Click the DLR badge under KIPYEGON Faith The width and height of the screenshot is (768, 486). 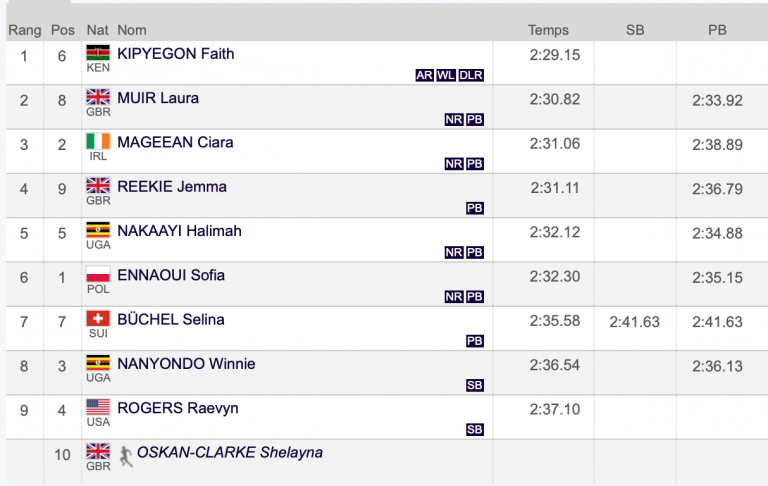point(471,75)
